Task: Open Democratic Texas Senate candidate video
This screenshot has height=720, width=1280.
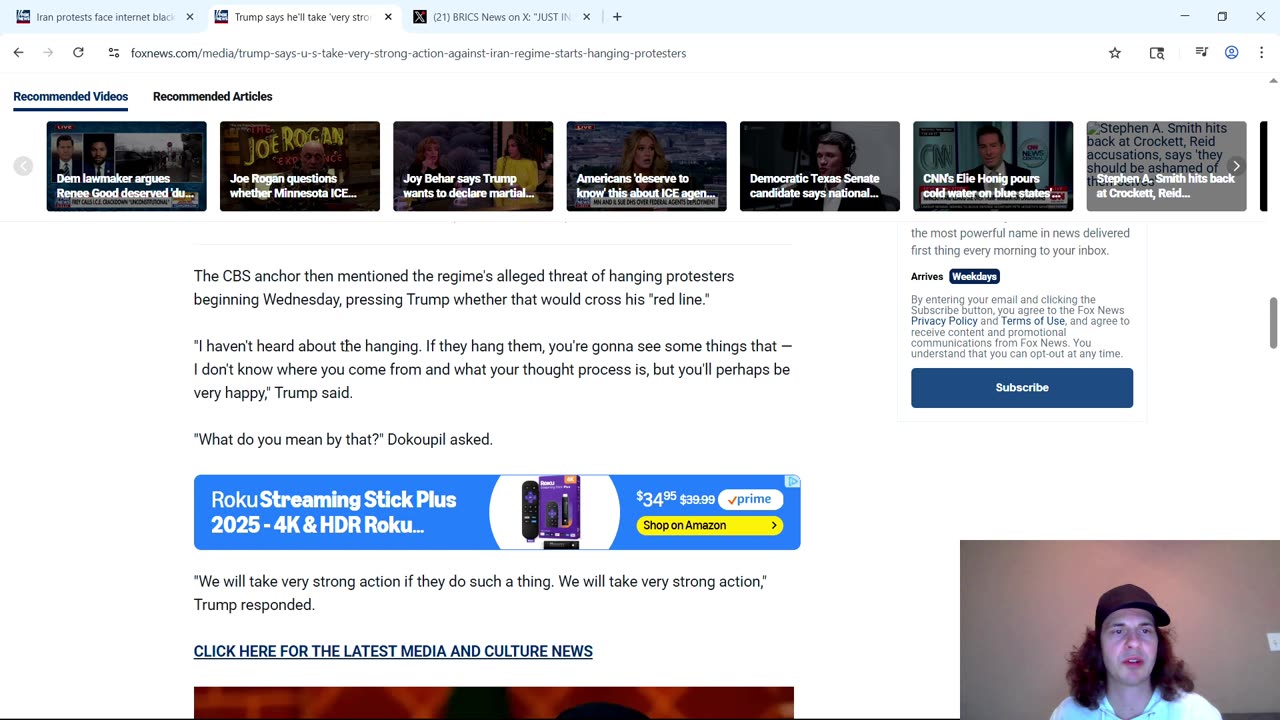Action: [x=820, y=166]
